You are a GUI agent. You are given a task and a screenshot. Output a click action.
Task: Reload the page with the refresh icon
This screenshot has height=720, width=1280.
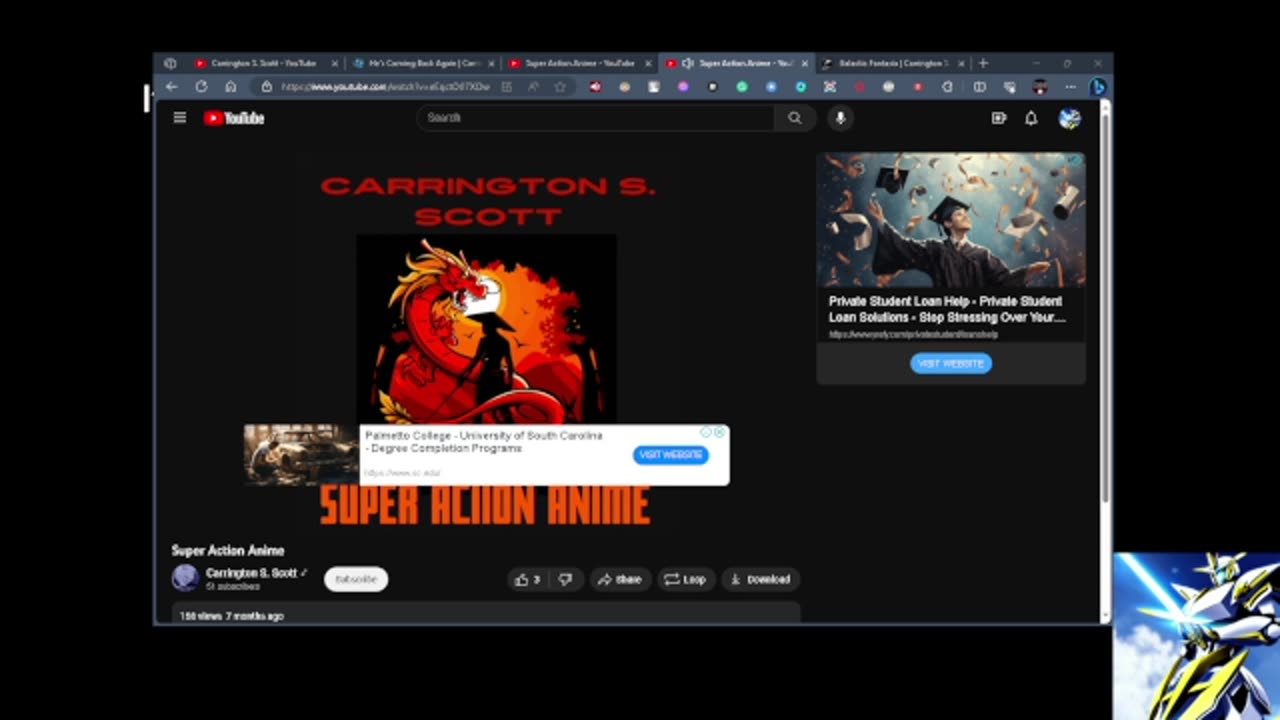click(x=201, y=87)
